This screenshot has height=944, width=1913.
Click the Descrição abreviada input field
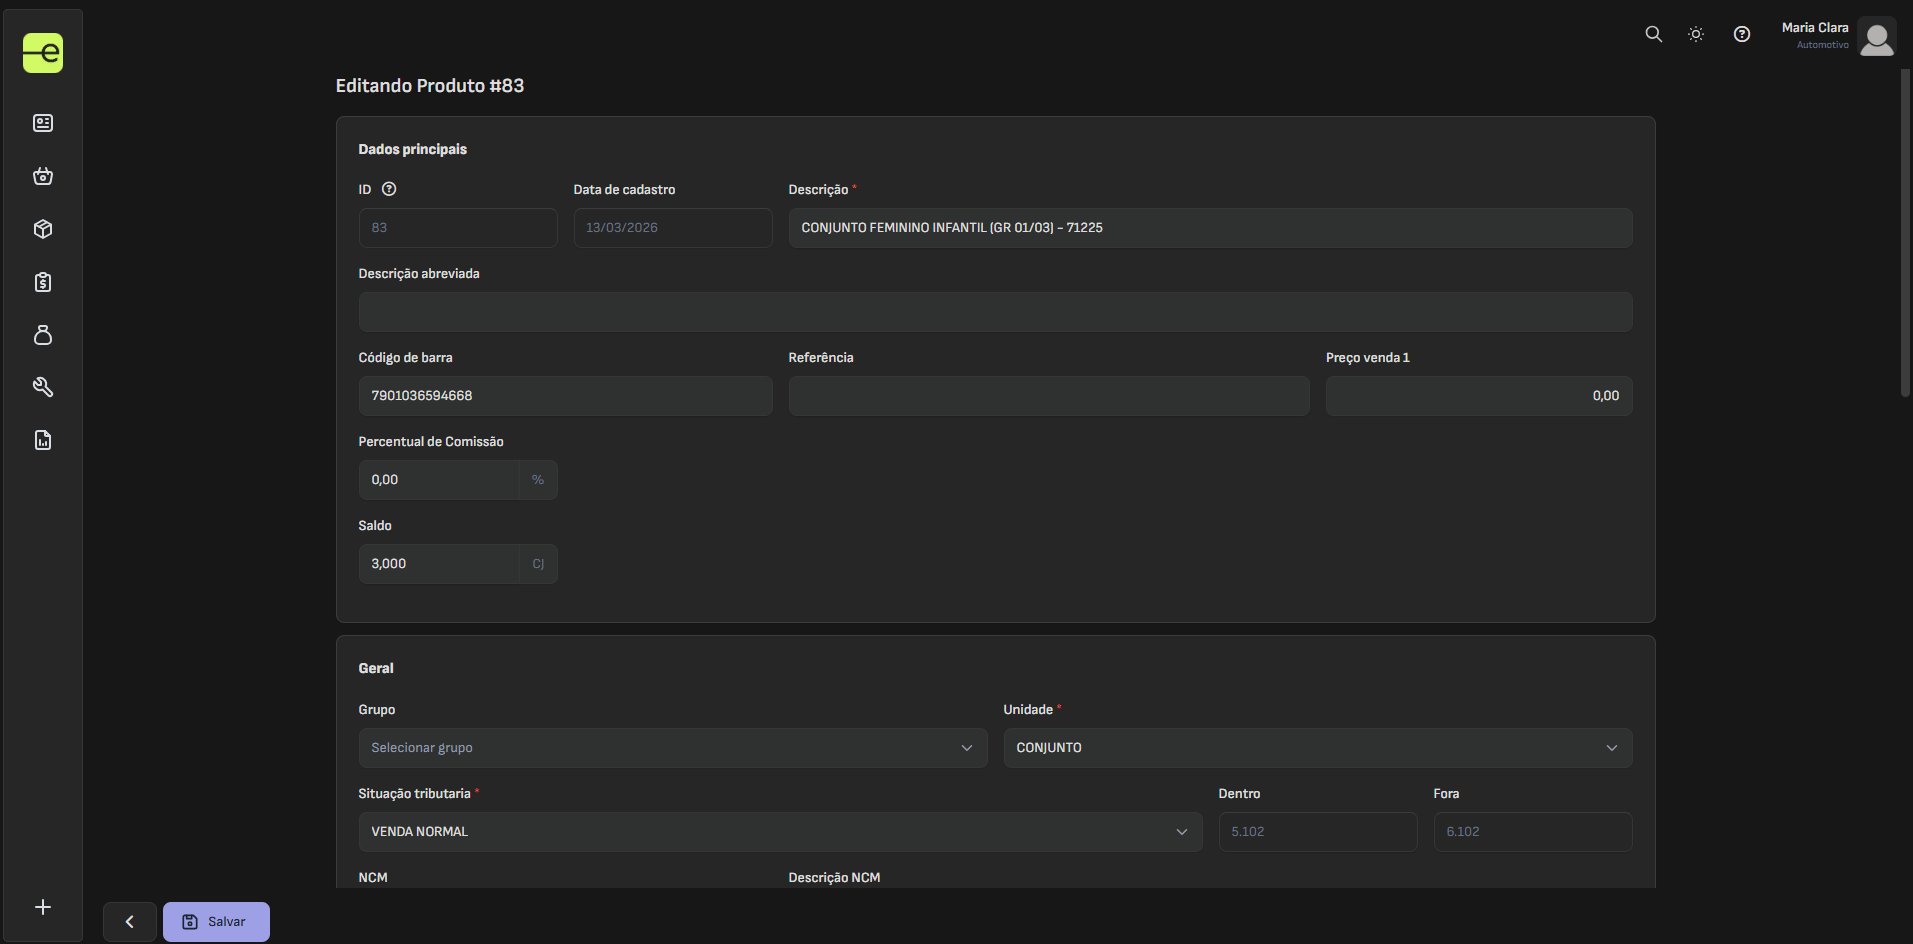pyautogui.click(x=995, y=312)
